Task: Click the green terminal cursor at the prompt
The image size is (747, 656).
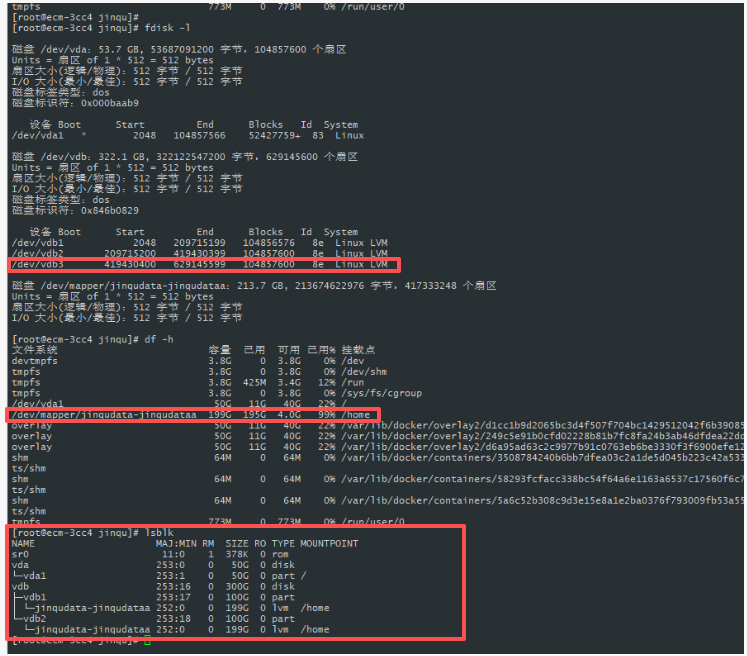Action: tap(147, 641)
